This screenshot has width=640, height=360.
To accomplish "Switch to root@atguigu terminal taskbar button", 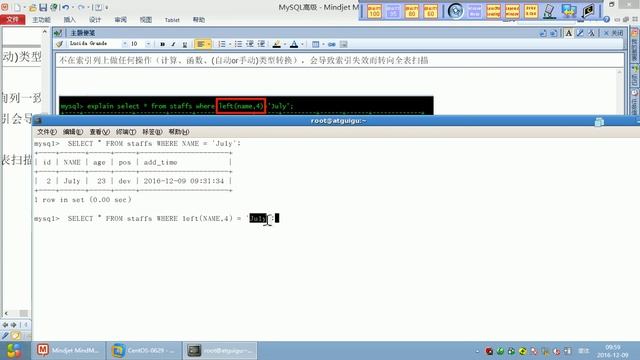I will click(220, 351).
